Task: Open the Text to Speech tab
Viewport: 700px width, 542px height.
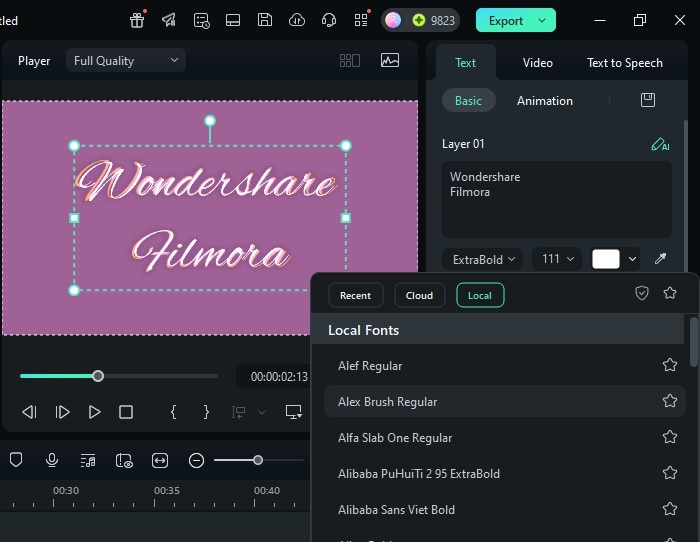Action: pyautogui.click(x=625, y=63)
